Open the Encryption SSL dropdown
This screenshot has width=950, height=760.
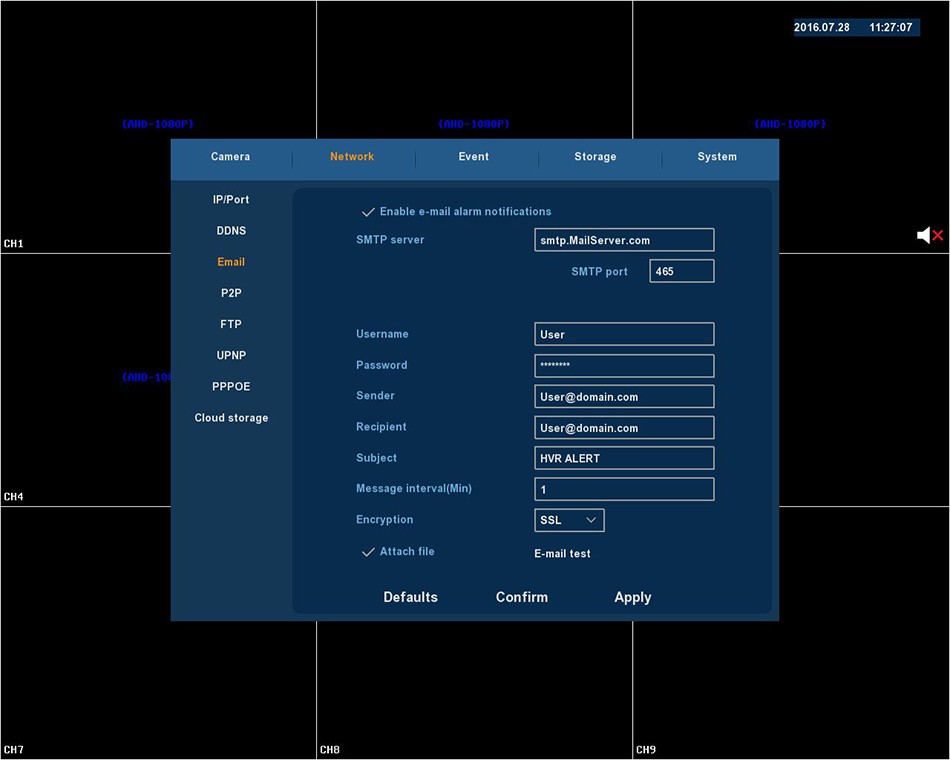[x=569, y=520]
